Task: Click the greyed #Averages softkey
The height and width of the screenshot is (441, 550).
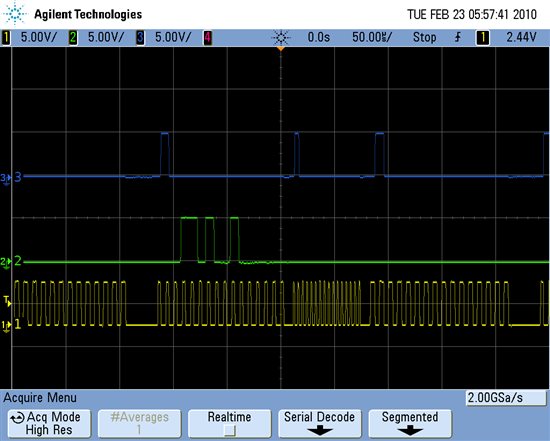Action: coord(139,423)
